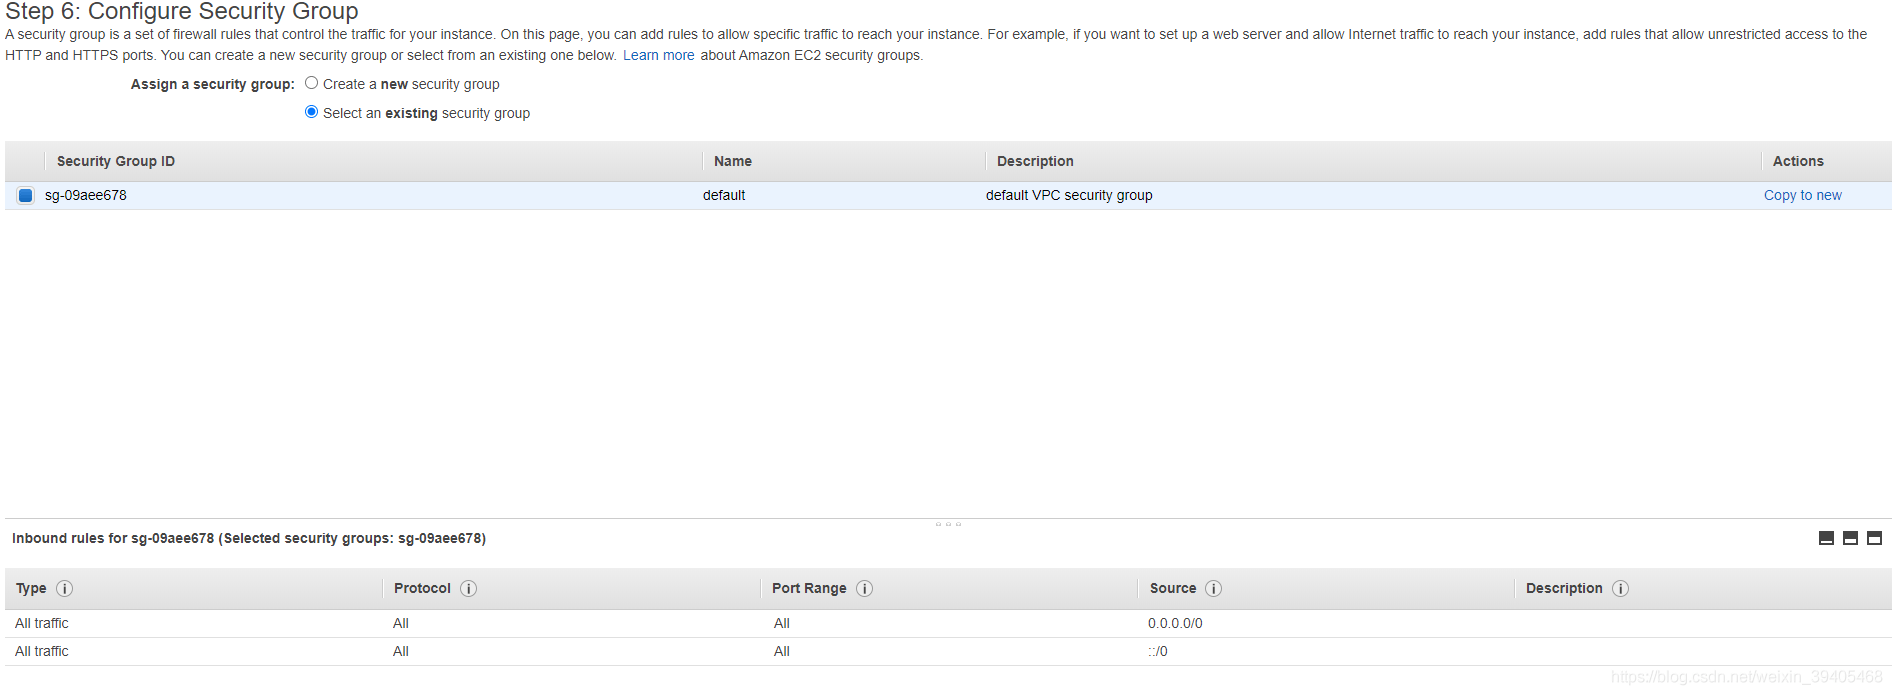Click Copy to new for default group

click(1802, 196)
